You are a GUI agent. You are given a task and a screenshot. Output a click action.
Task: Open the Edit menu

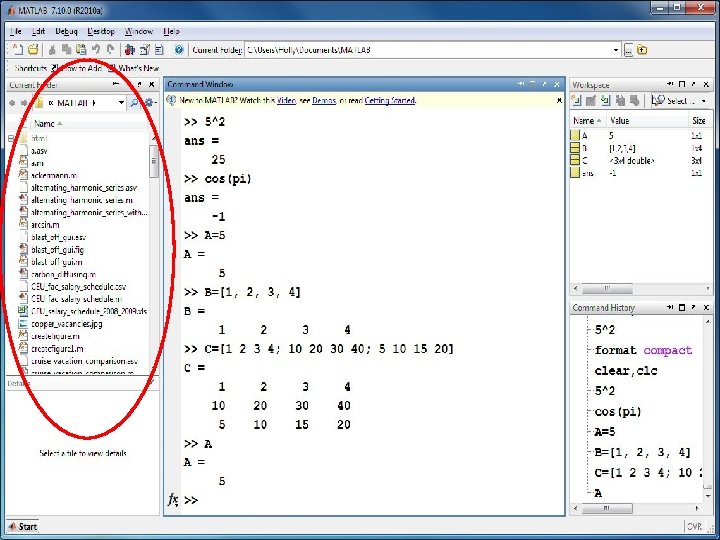39,31
